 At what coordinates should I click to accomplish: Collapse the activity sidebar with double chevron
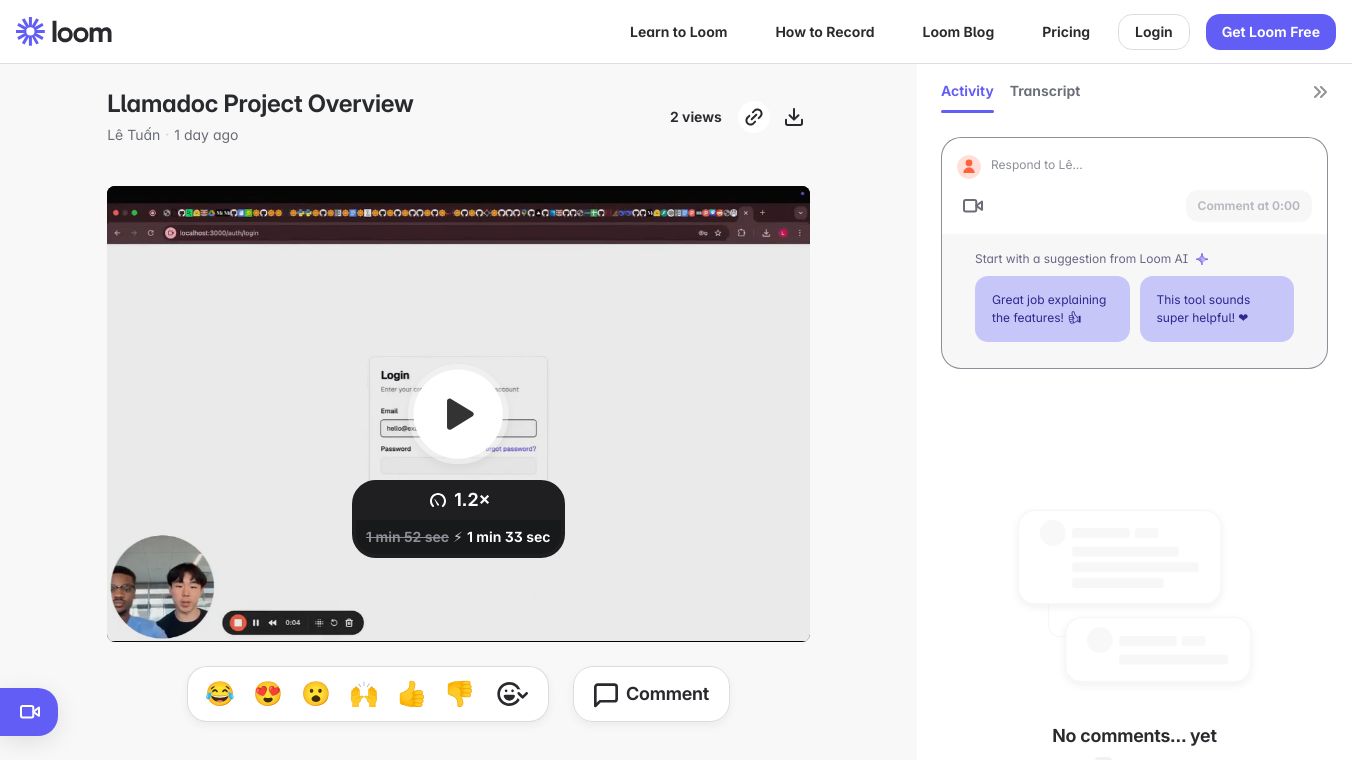click(x=1320, y=92)
